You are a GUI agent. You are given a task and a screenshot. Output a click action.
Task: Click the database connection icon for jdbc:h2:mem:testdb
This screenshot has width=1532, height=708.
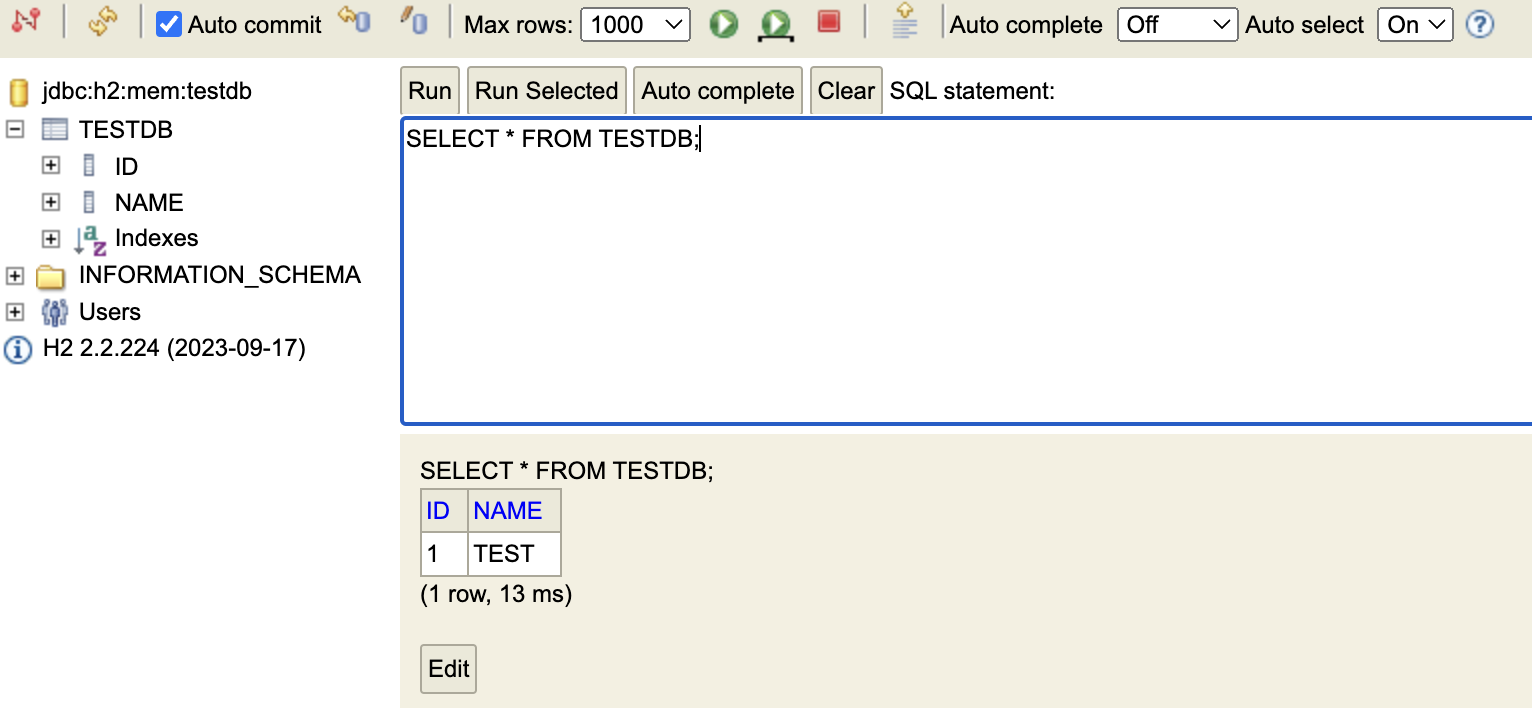tap(18, 91)
